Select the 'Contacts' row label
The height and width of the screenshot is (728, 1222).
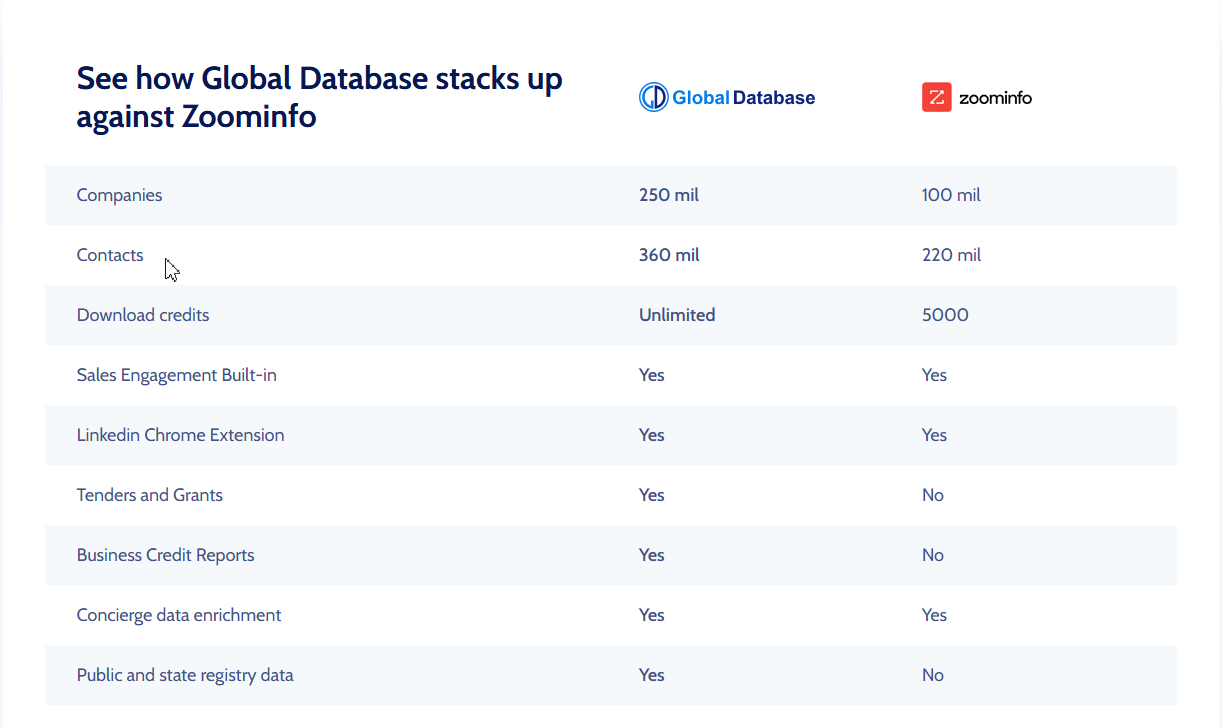click(110, 255)
